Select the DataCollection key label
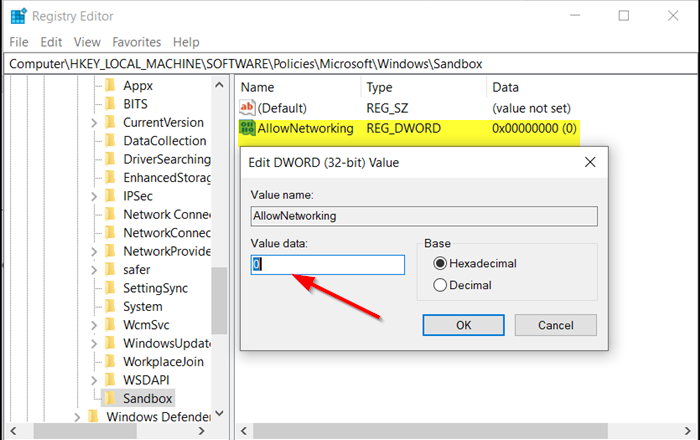This screenshot has width=700, height=440. (165, 141)
